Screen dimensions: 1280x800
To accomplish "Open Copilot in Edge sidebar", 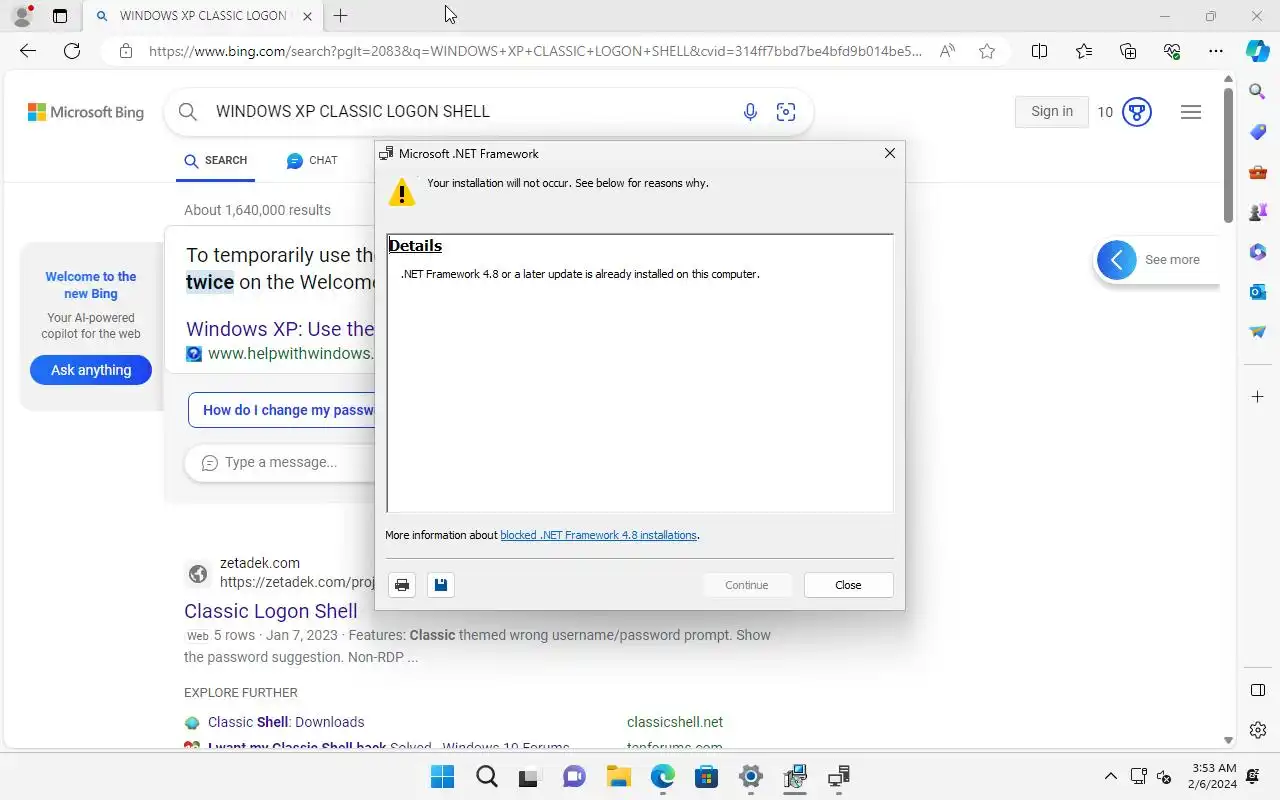I will tap(1258, 51).
